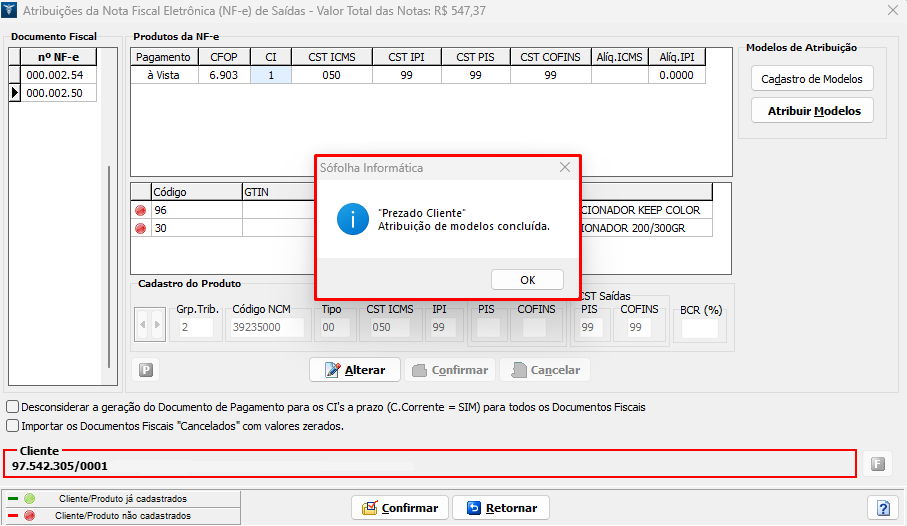Toggle Importar Documentos Fiscais Cancelados checkbox
Viewport: 907px width, 526px height.
[x=12, y=425]
